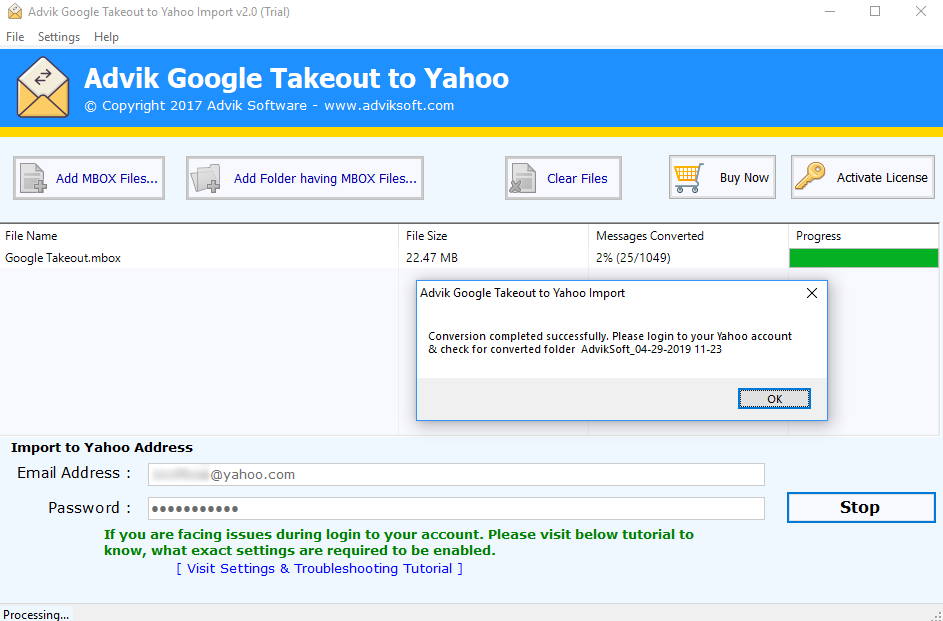This screenshot has height=621, width=943.
Task: Click the Password input field
Action: tap(456, 509)
